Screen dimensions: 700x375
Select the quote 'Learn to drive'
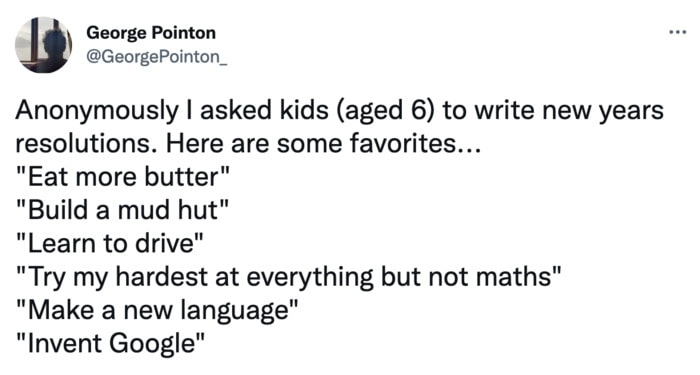[x=110, y=243]
